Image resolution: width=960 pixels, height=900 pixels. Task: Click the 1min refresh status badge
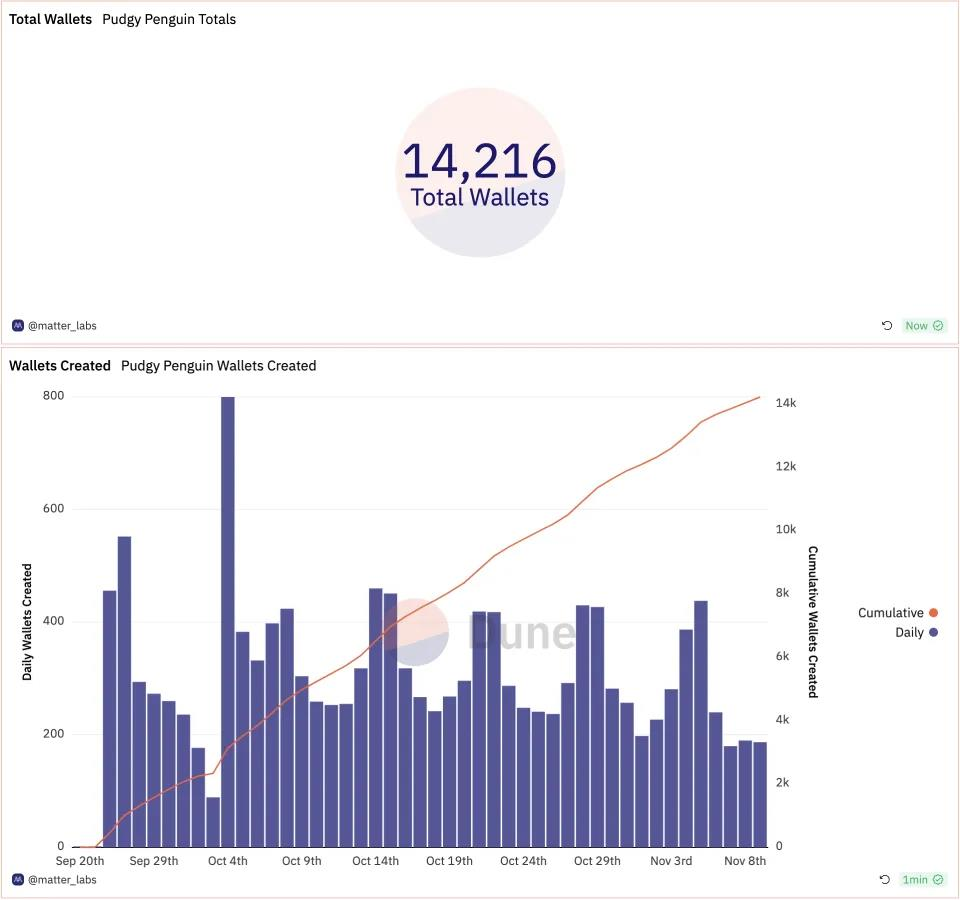click(x=923, y=880)
